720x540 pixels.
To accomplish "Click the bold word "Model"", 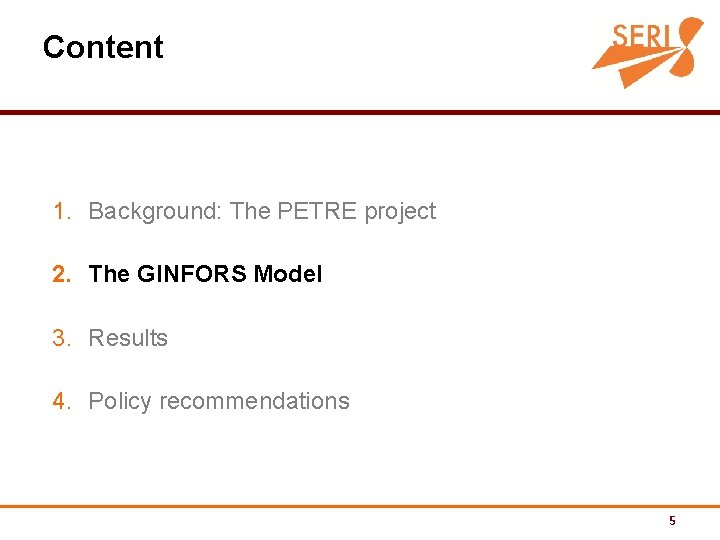I will (x=288, y=274).
